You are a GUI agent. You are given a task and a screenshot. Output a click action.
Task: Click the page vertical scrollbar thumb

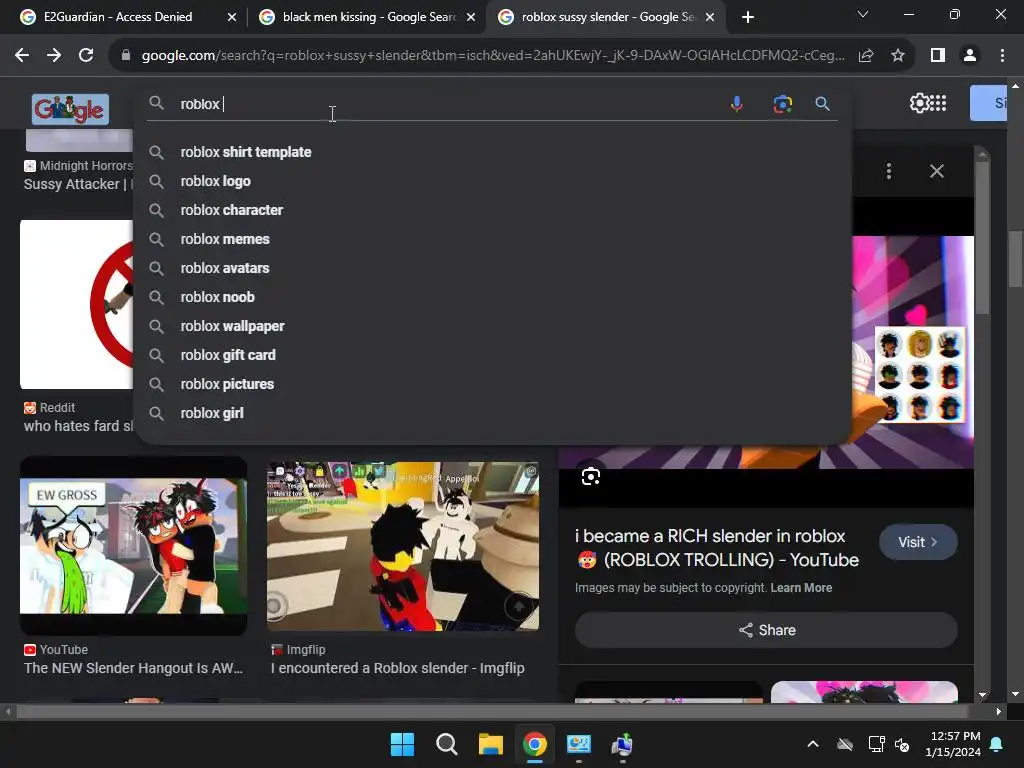click(x=1015, y=259)
